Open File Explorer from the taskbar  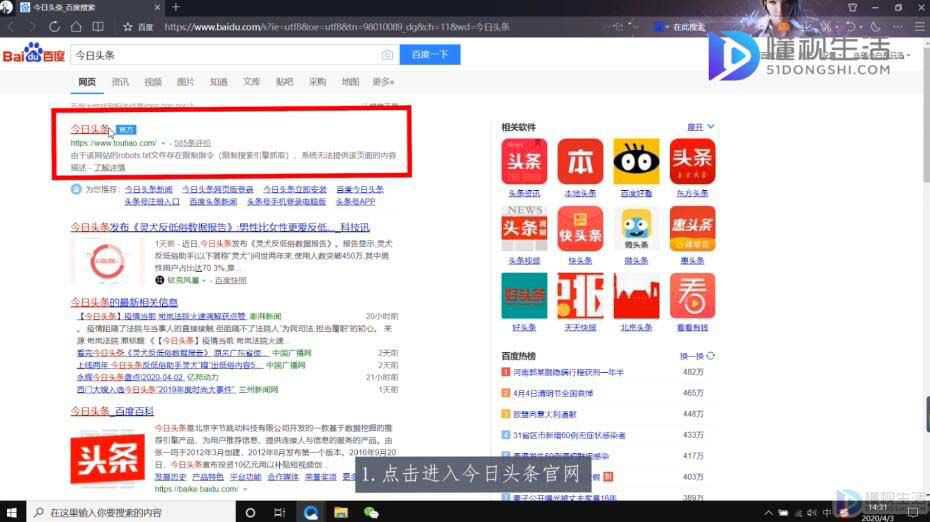pyautogui.click(x=341, y=513)
